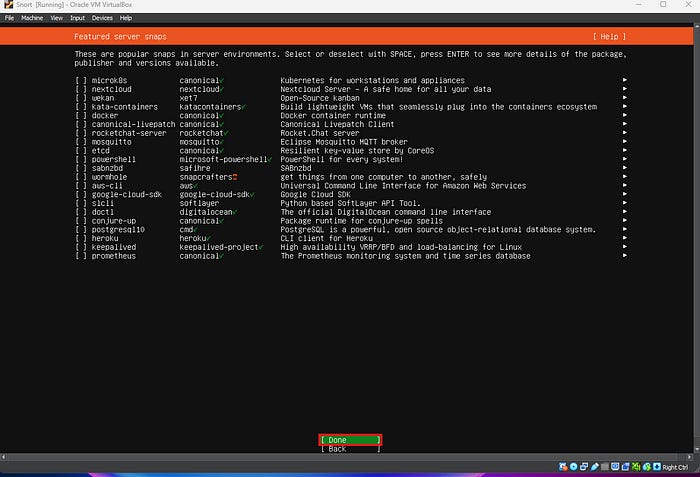The width and height of the screenshot is (700, 477).
Task: Click the vertical scrollbar down arrow
Action: [696, 450]
